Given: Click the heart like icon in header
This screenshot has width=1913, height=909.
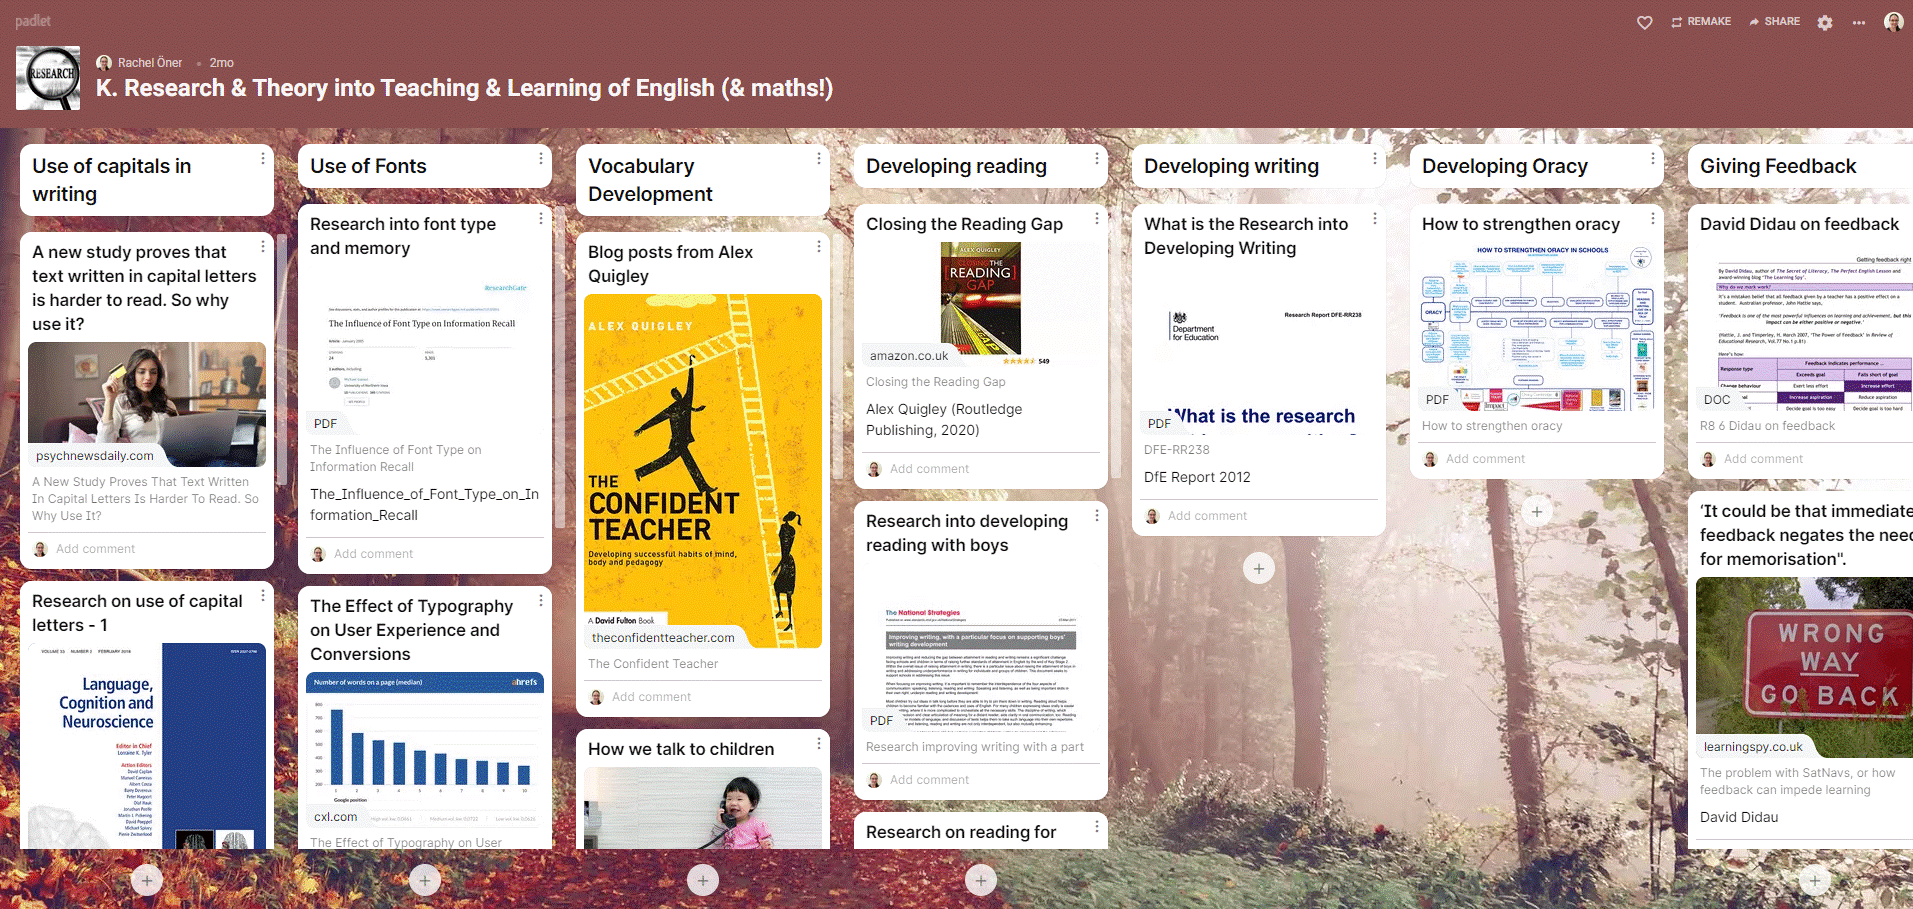Looking at the screenshot, I should click(x=1644, y=22).
